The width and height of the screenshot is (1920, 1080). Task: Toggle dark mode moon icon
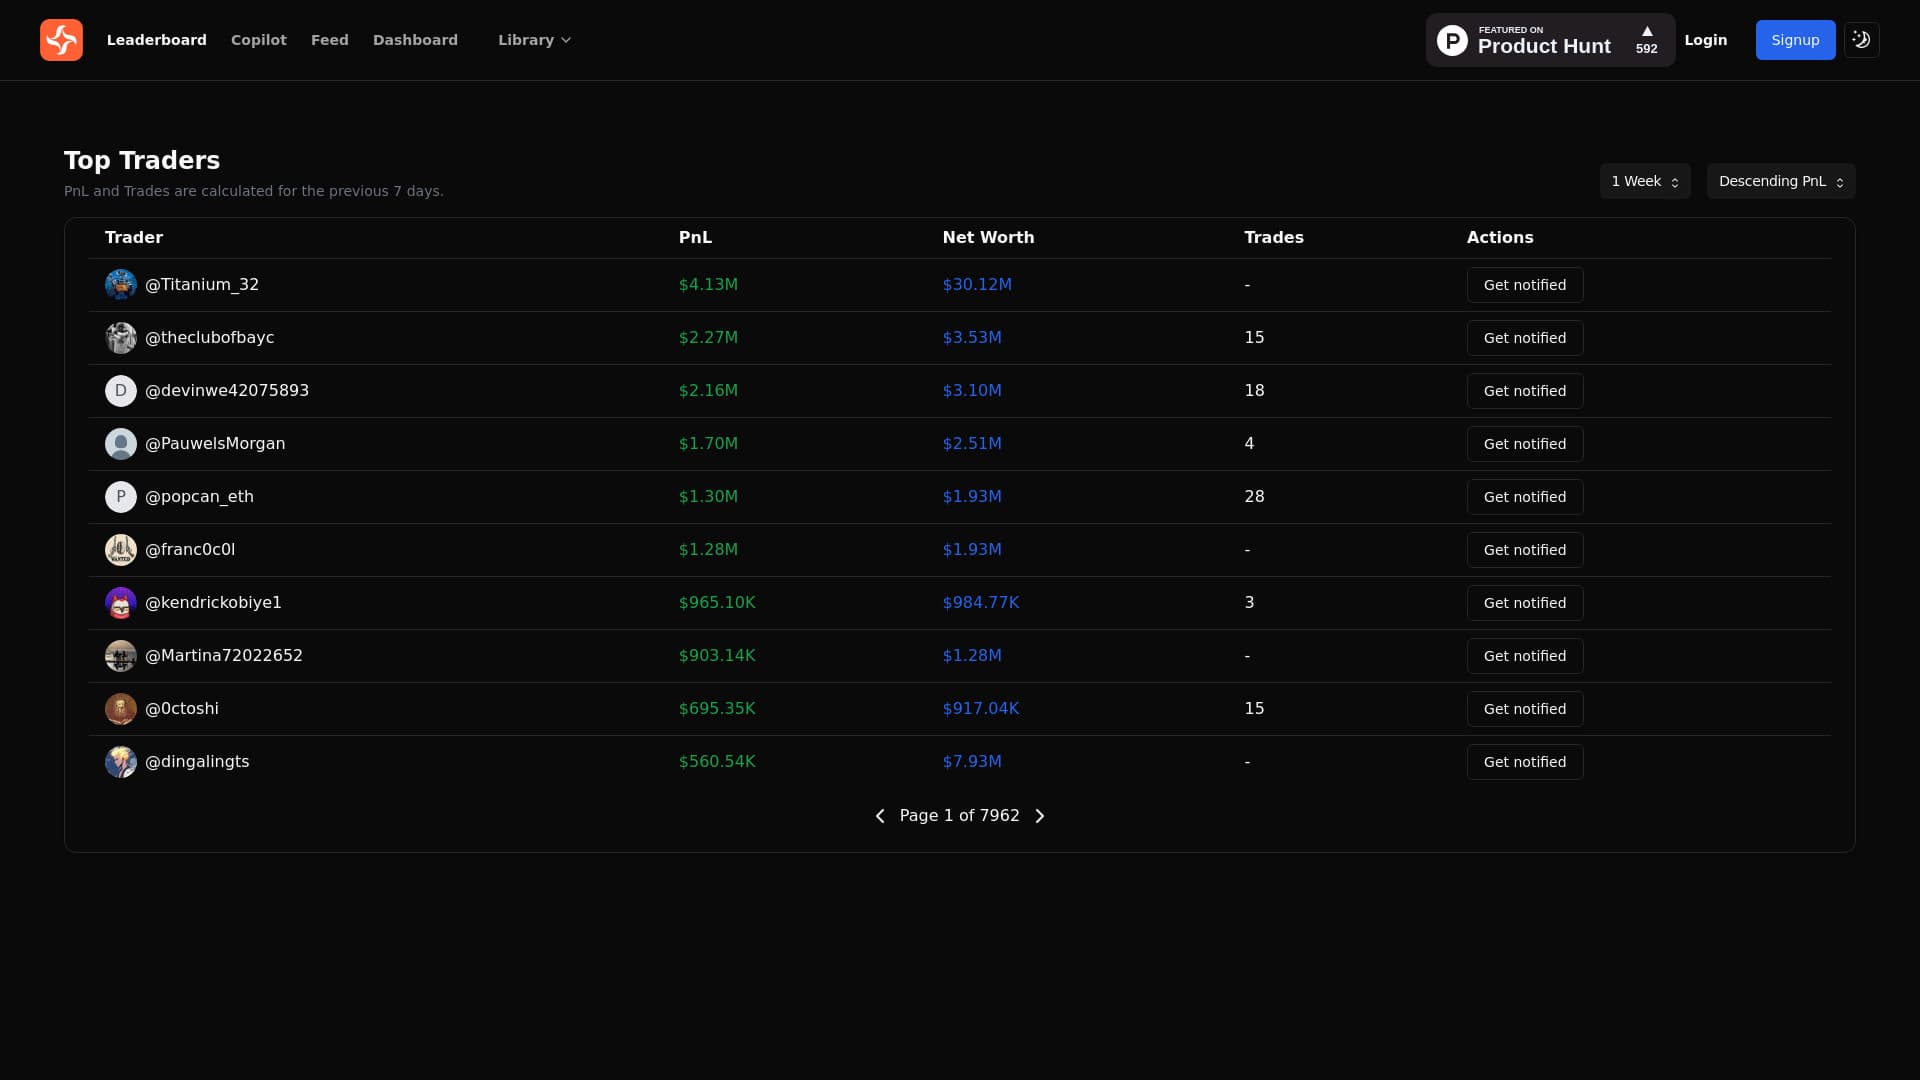pos(1861,40)
